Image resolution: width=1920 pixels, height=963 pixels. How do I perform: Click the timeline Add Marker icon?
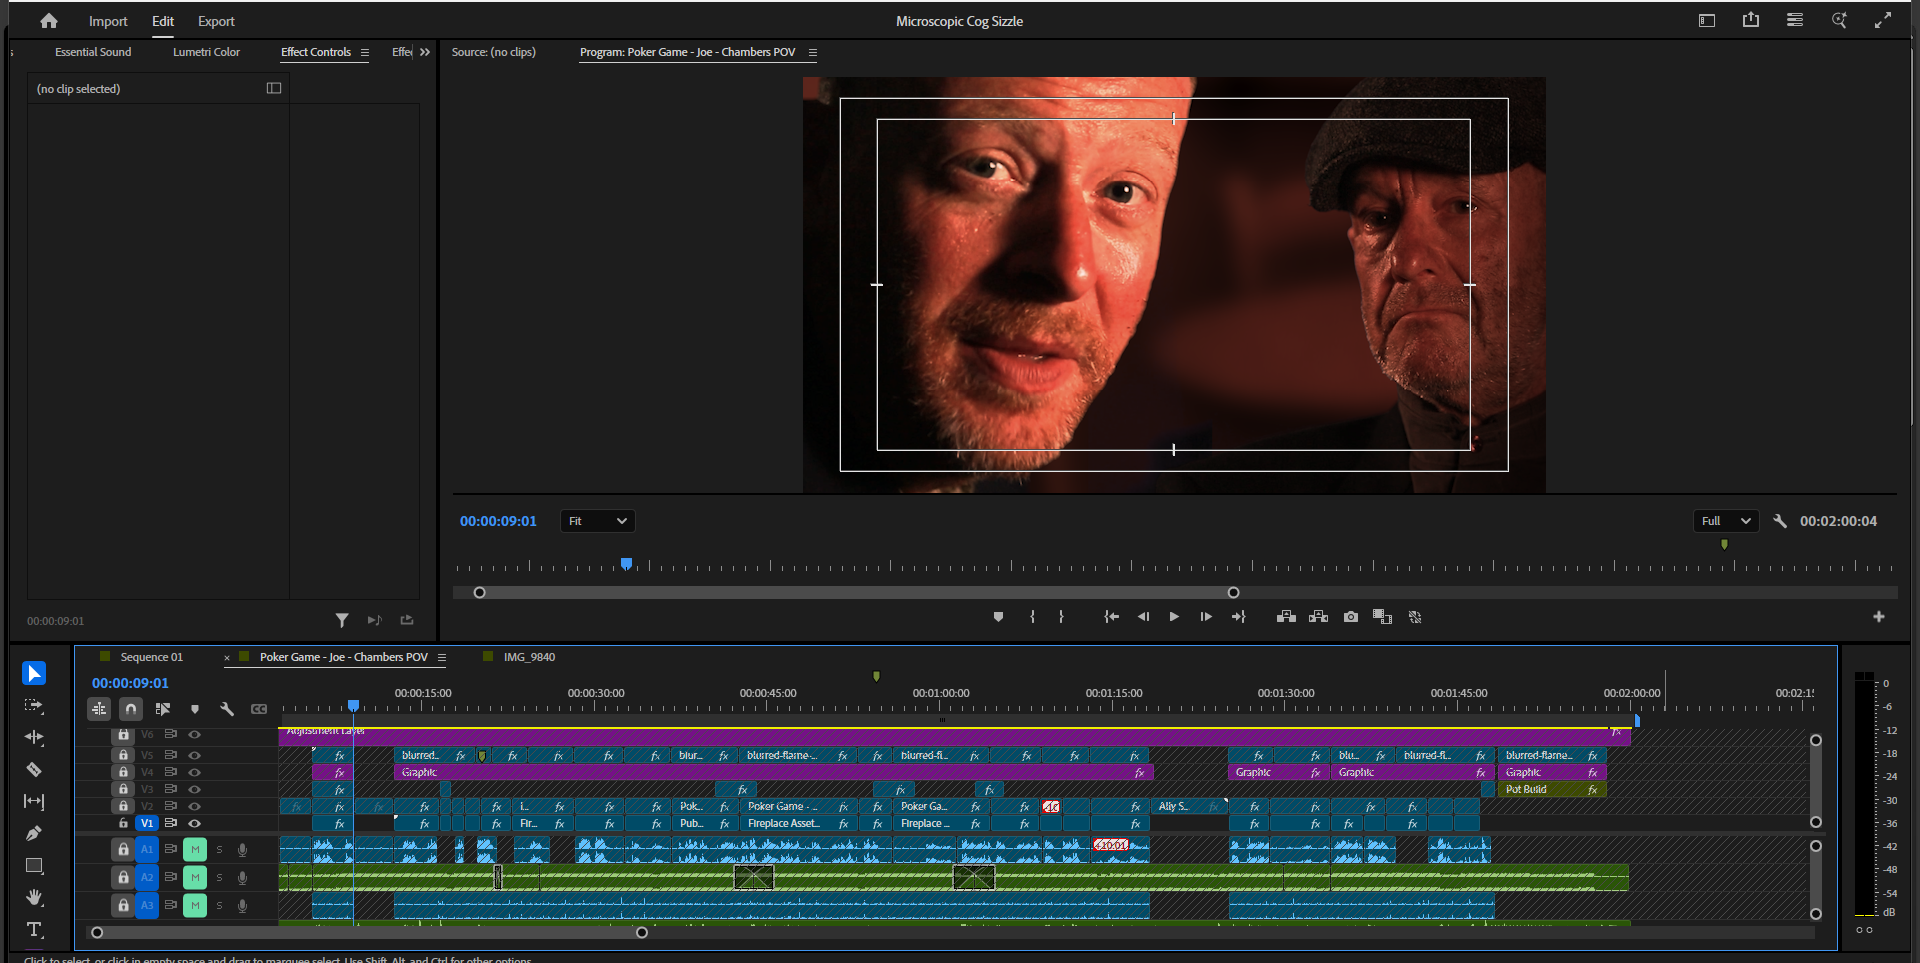[195, 709]
